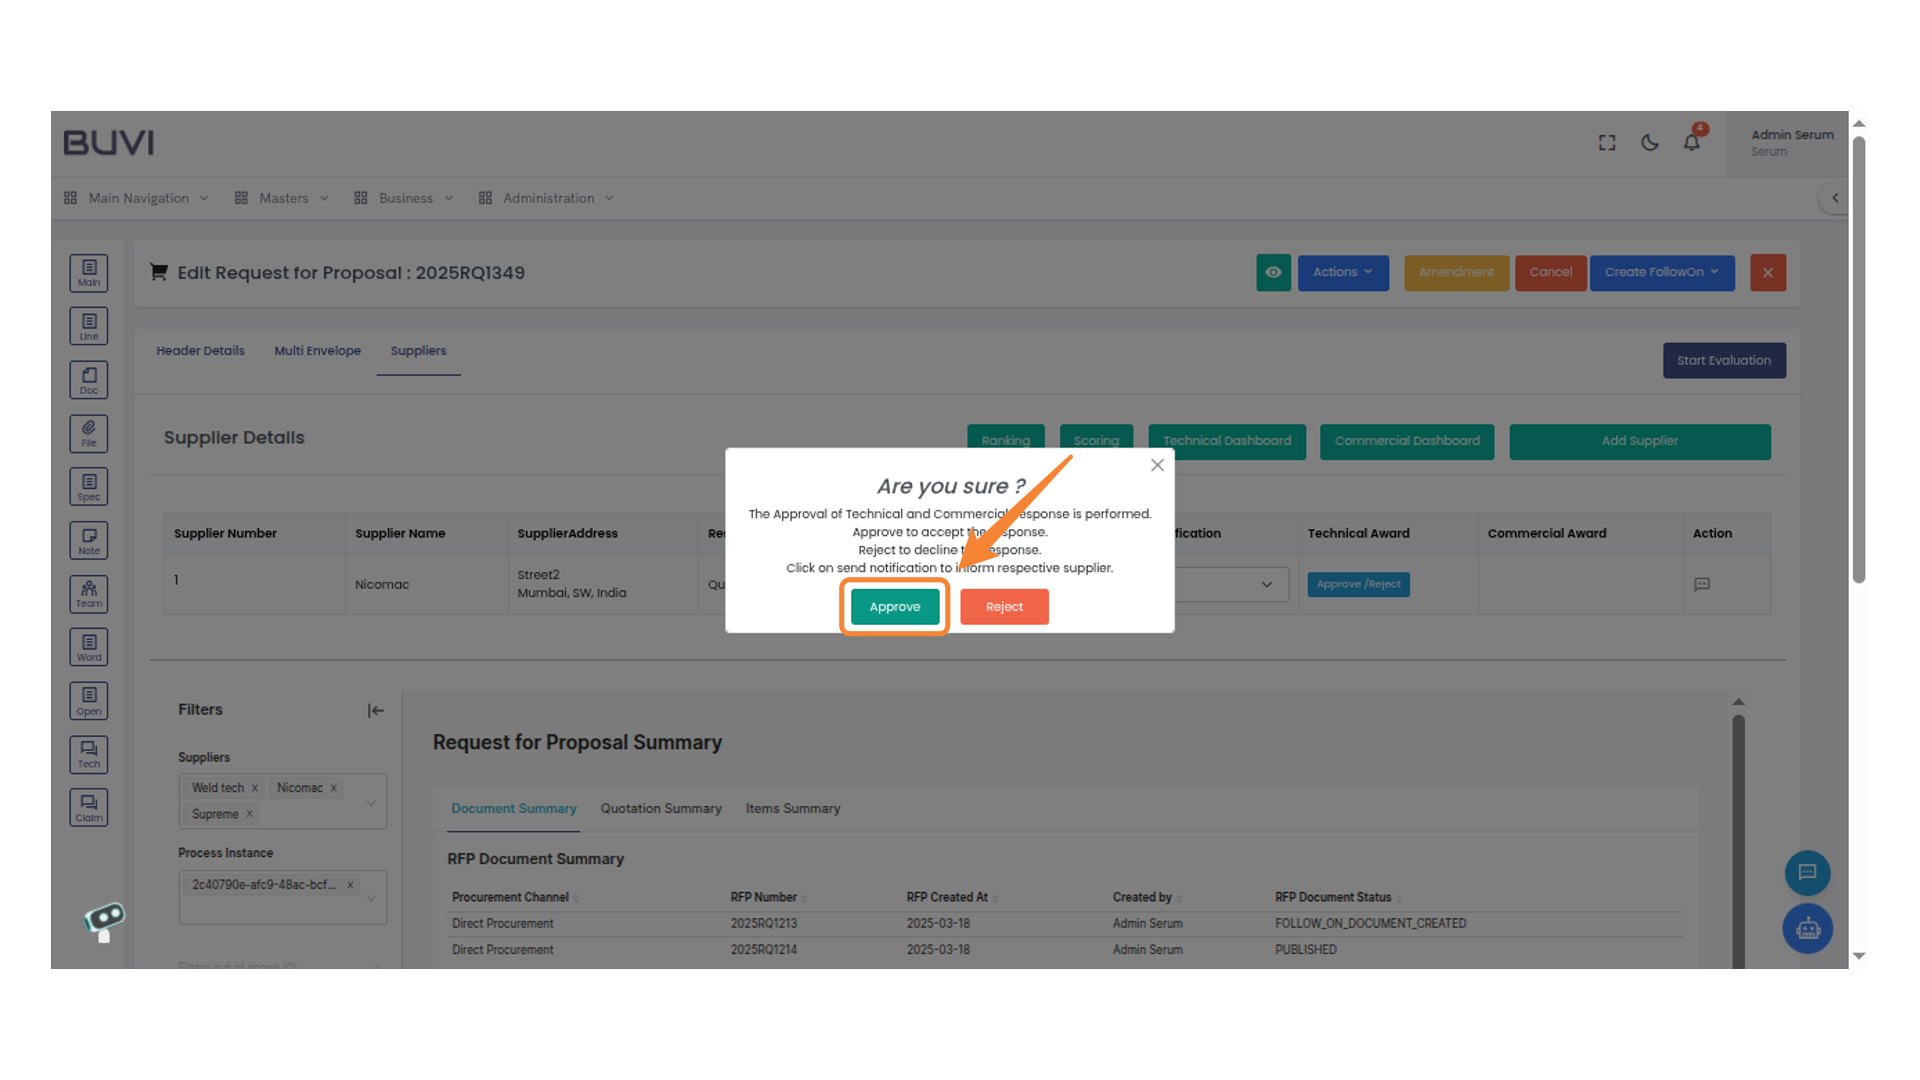Click the page vertical scrollbar
Screen dimensions: 1920x1080
pos(1858,360)
